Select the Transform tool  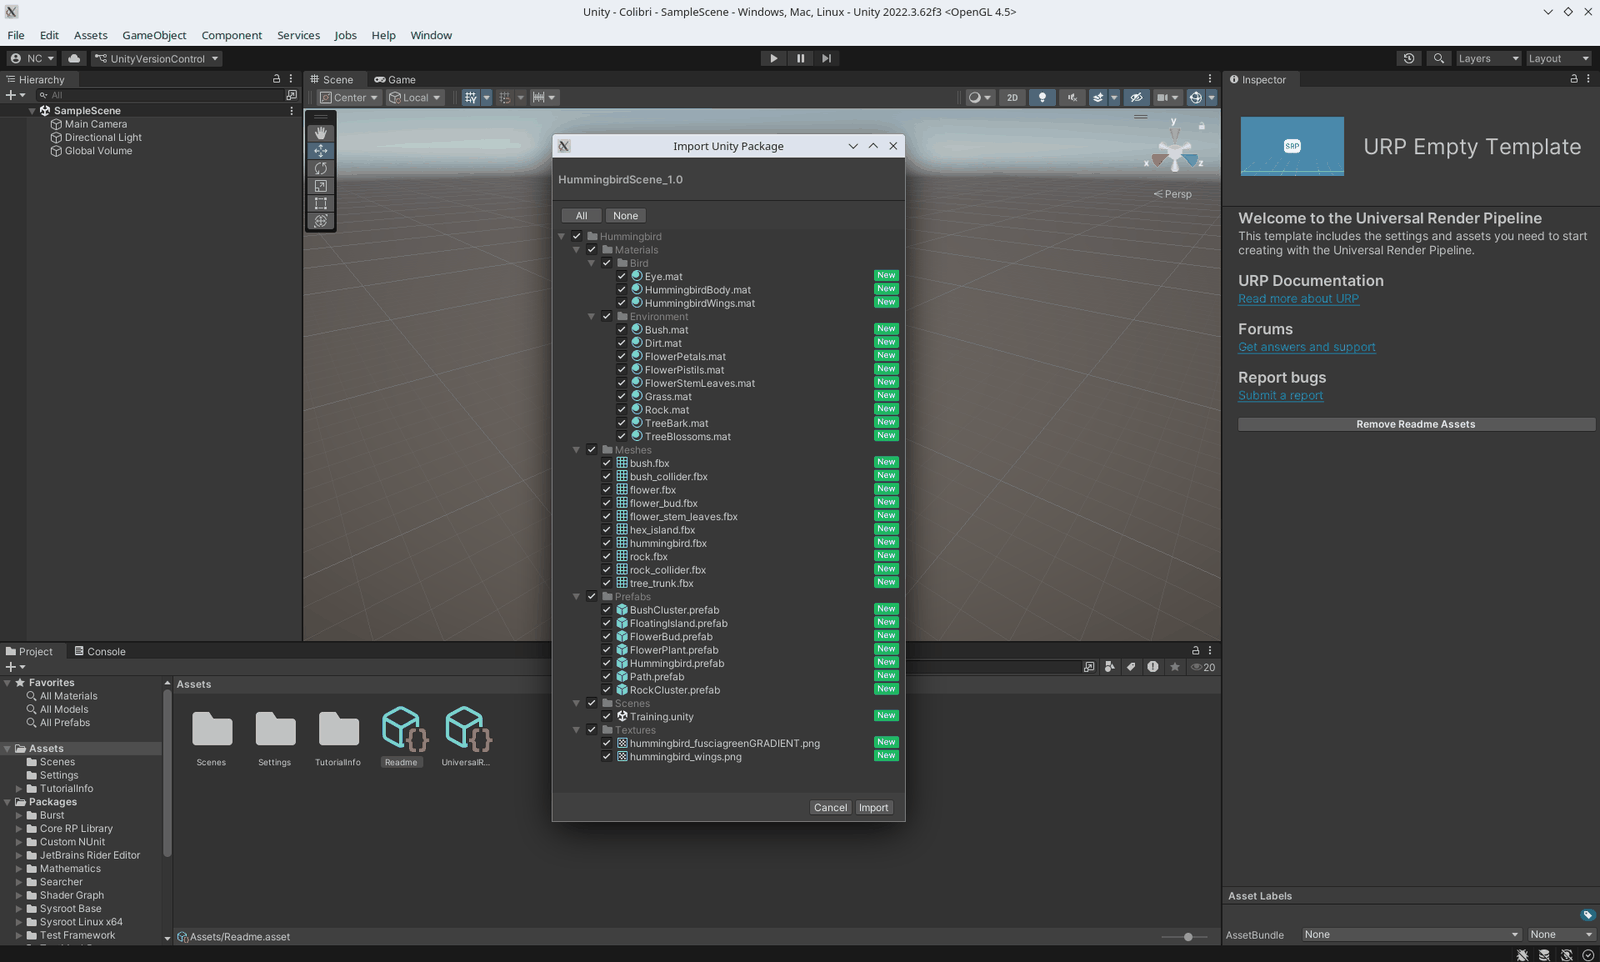click(x=321, y=221)
